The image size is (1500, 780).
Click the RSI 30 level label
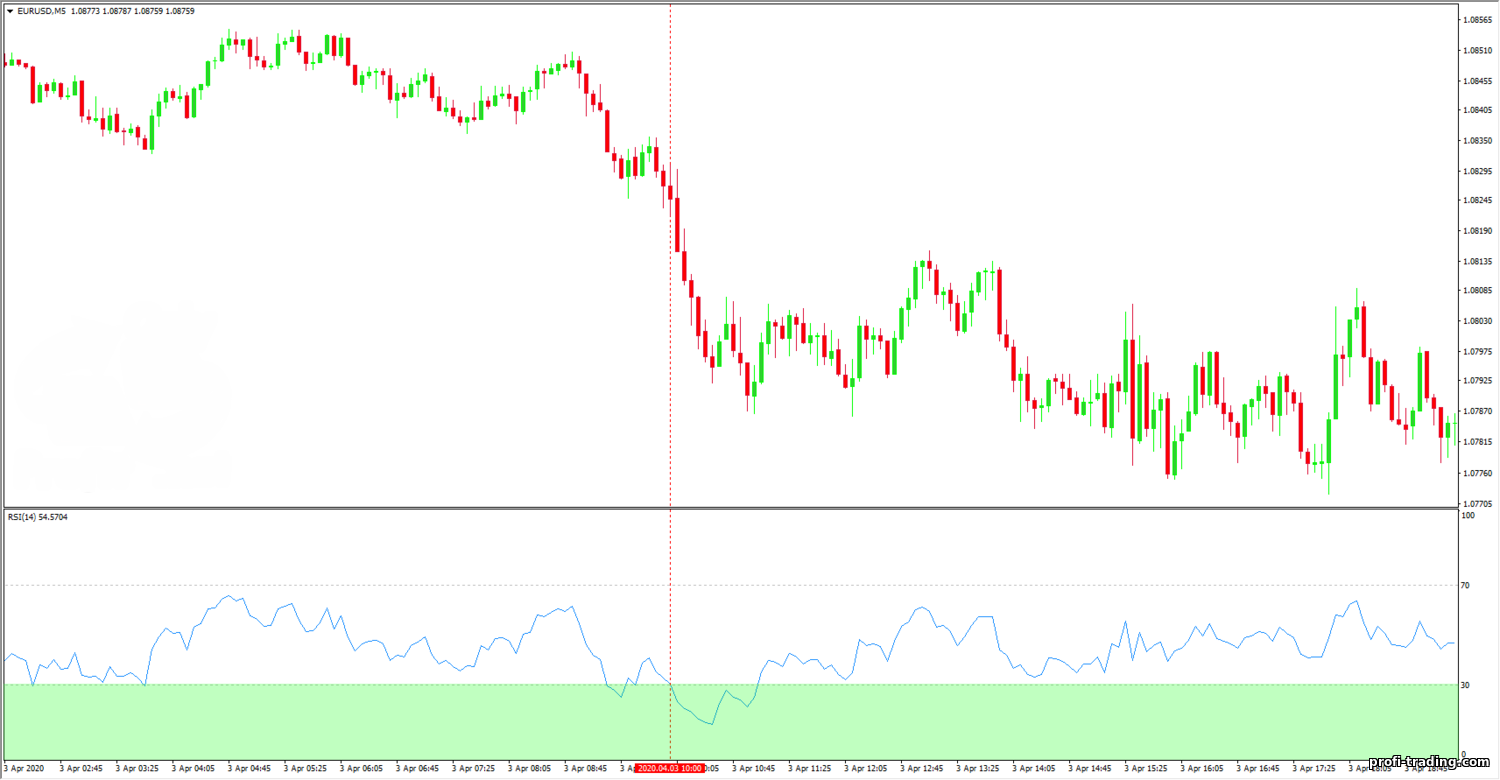click(1467, 685)
